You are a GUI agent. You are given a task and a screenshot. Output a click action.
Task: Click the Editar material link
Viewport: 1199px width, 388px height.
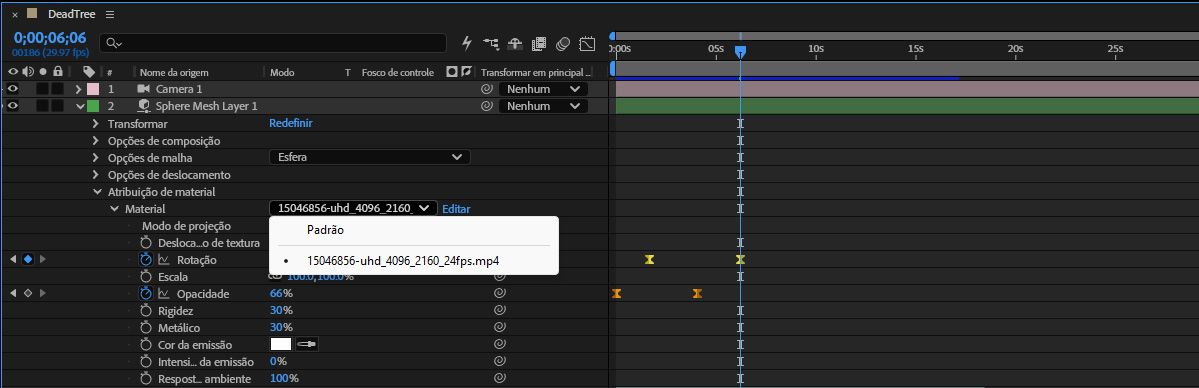457,209
